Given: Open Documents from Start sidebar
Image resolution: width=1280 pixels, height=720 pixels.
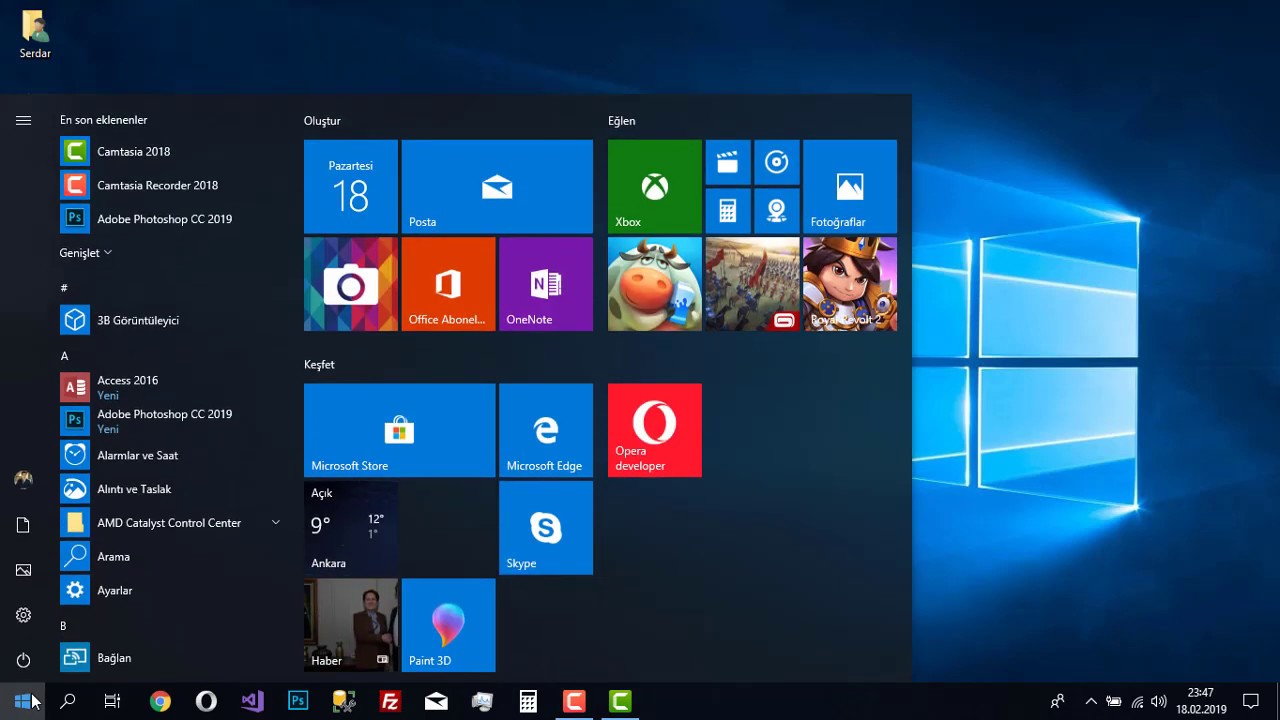Looking at the screenshot, I should pos(23,525).
